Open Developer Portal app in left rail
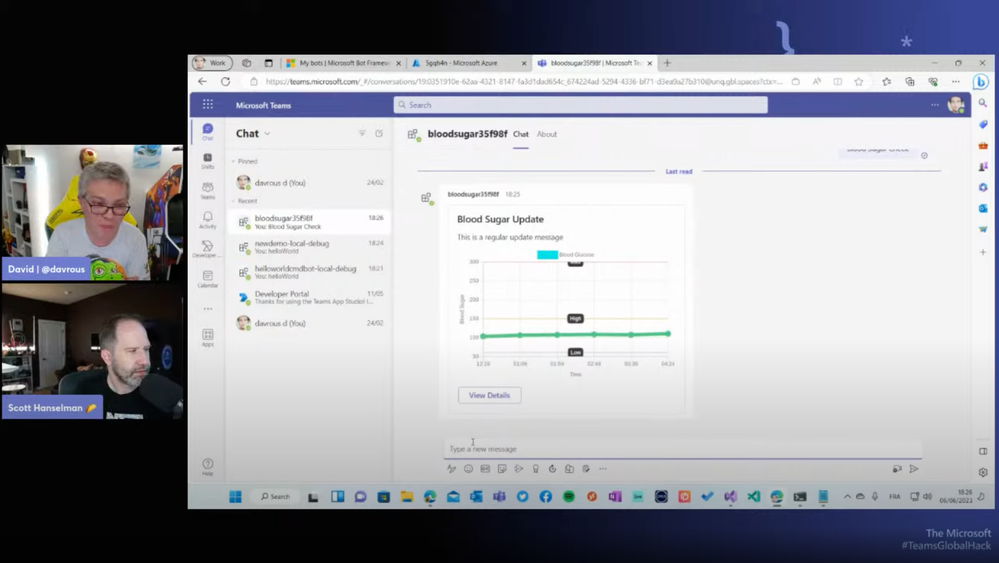Viewport: 999px width, 563px height. (208, 249)
